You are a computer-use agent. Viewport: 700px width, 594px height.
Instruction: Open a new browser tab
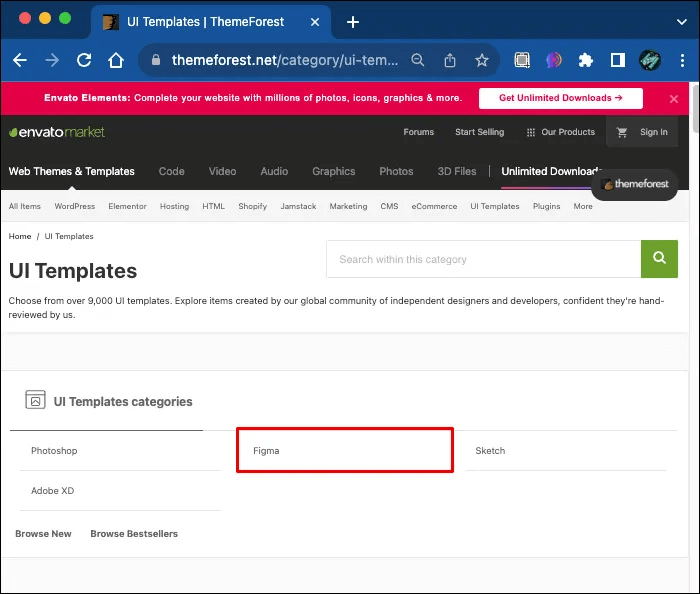click(353, 22)
